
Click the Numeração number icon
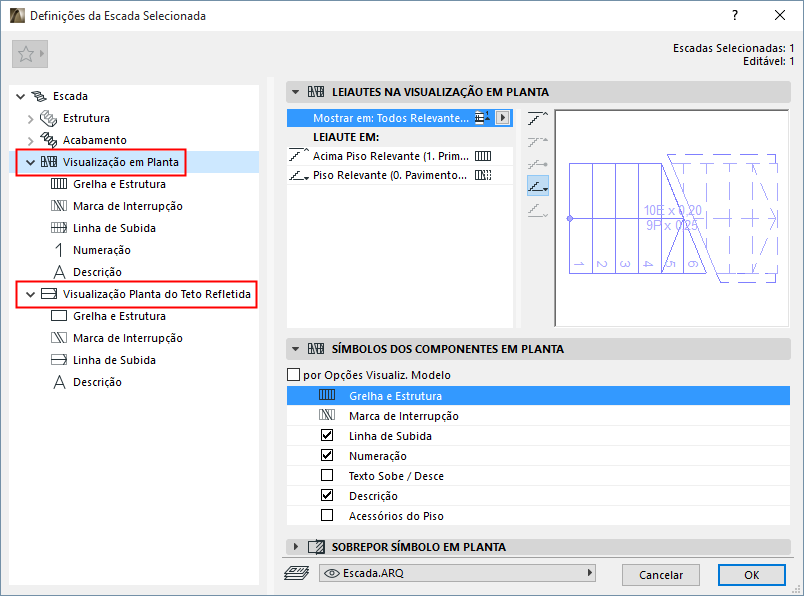59,250
